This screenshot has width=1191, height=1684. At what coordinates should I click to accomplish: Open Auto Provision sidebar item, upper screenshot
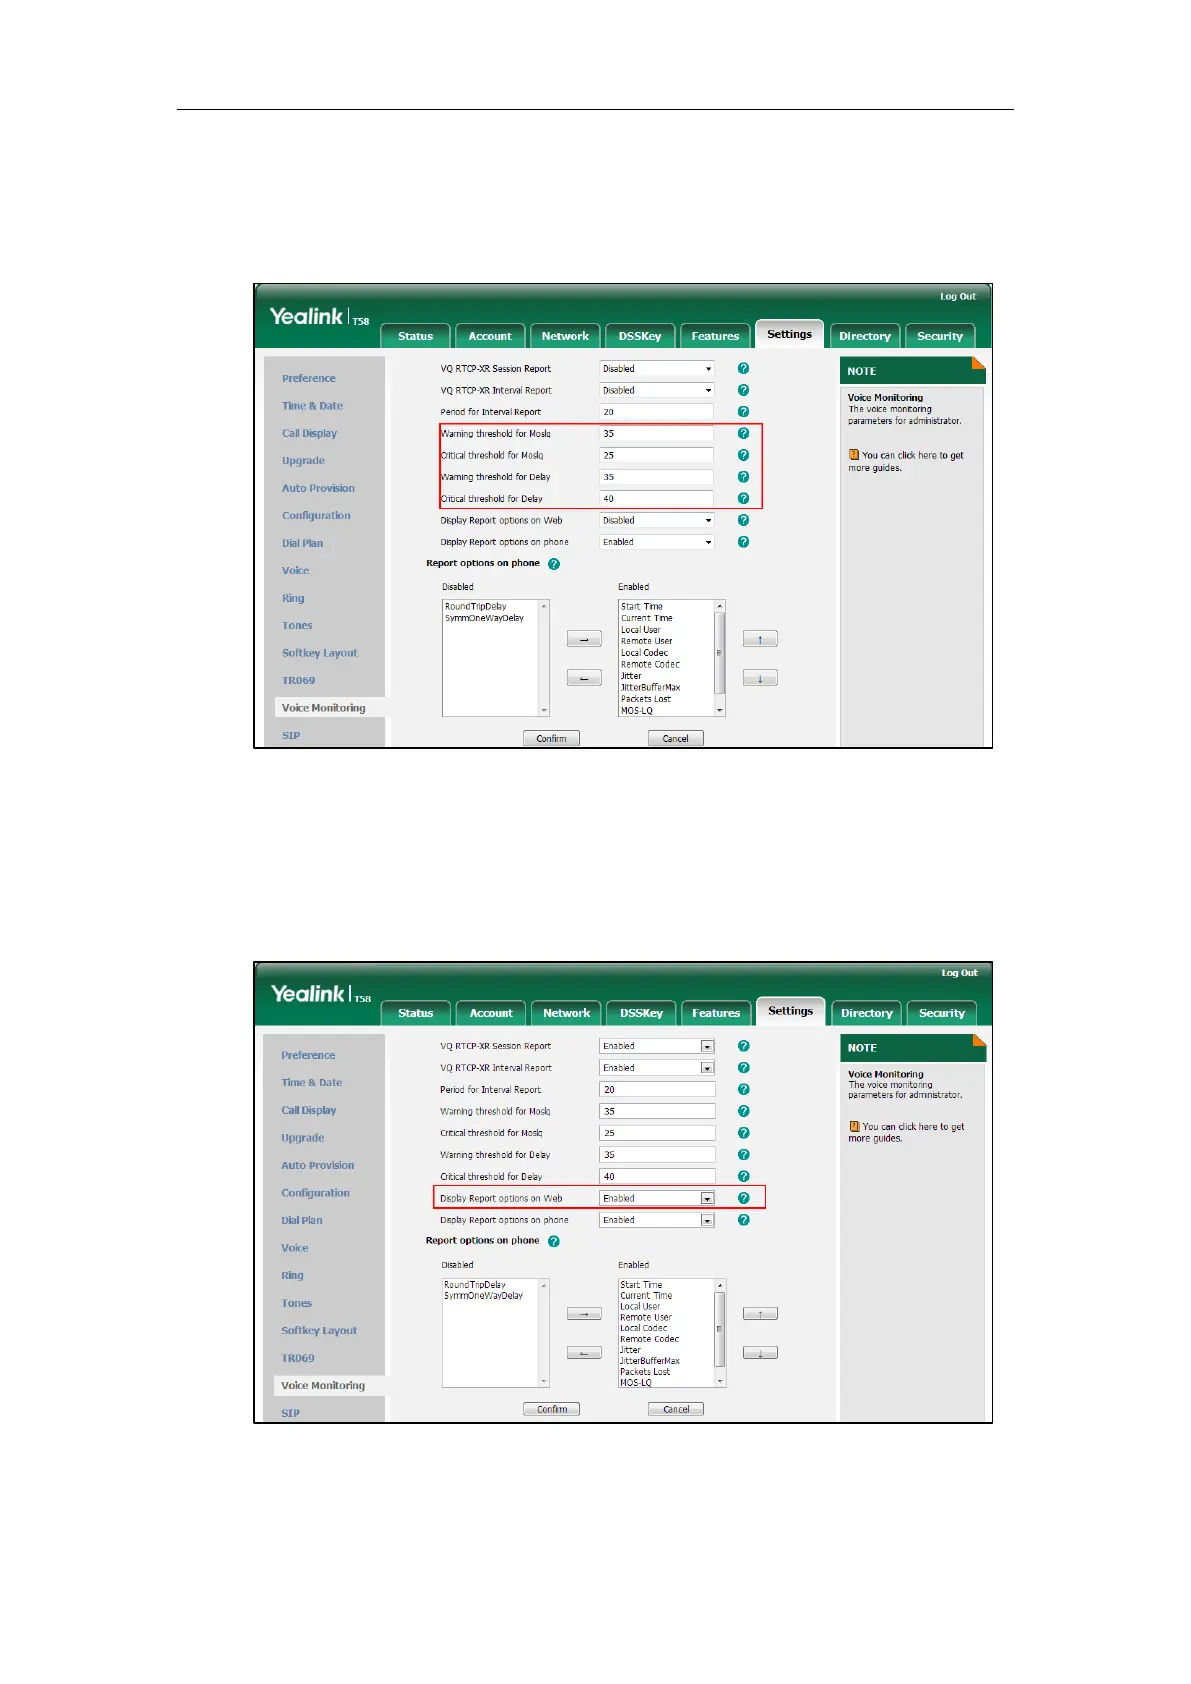[318, 488]
